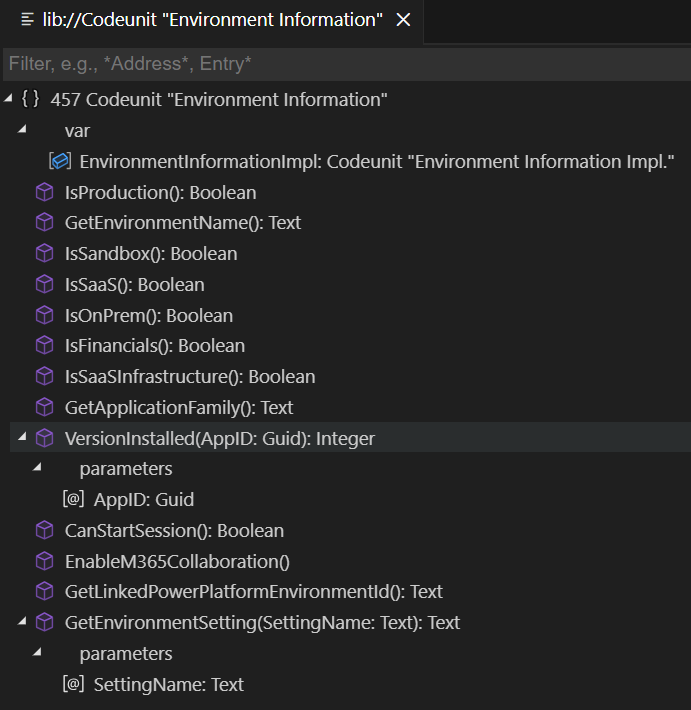
Task: Collapse parameters under VersionInstalled
Action: click(x=37, y=469)
